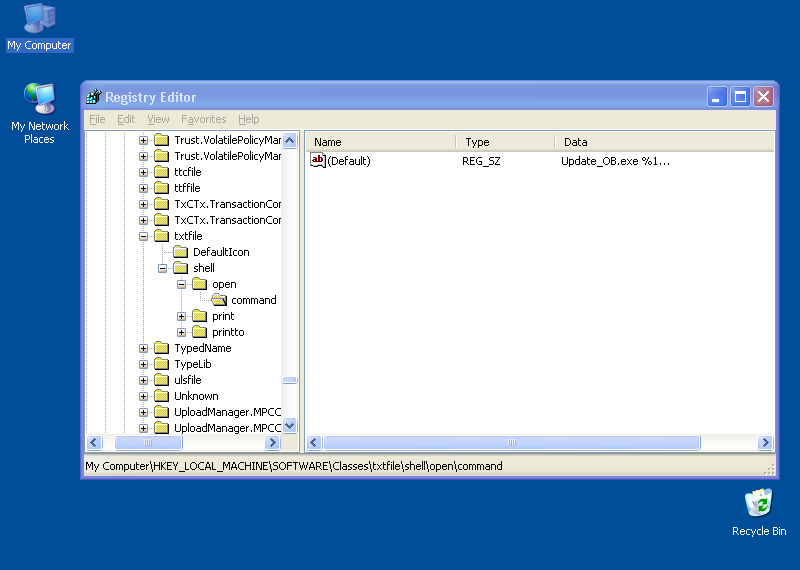The image size is (800, 570).
Task: Close the Registry Editor window
Action: [764, 96]
